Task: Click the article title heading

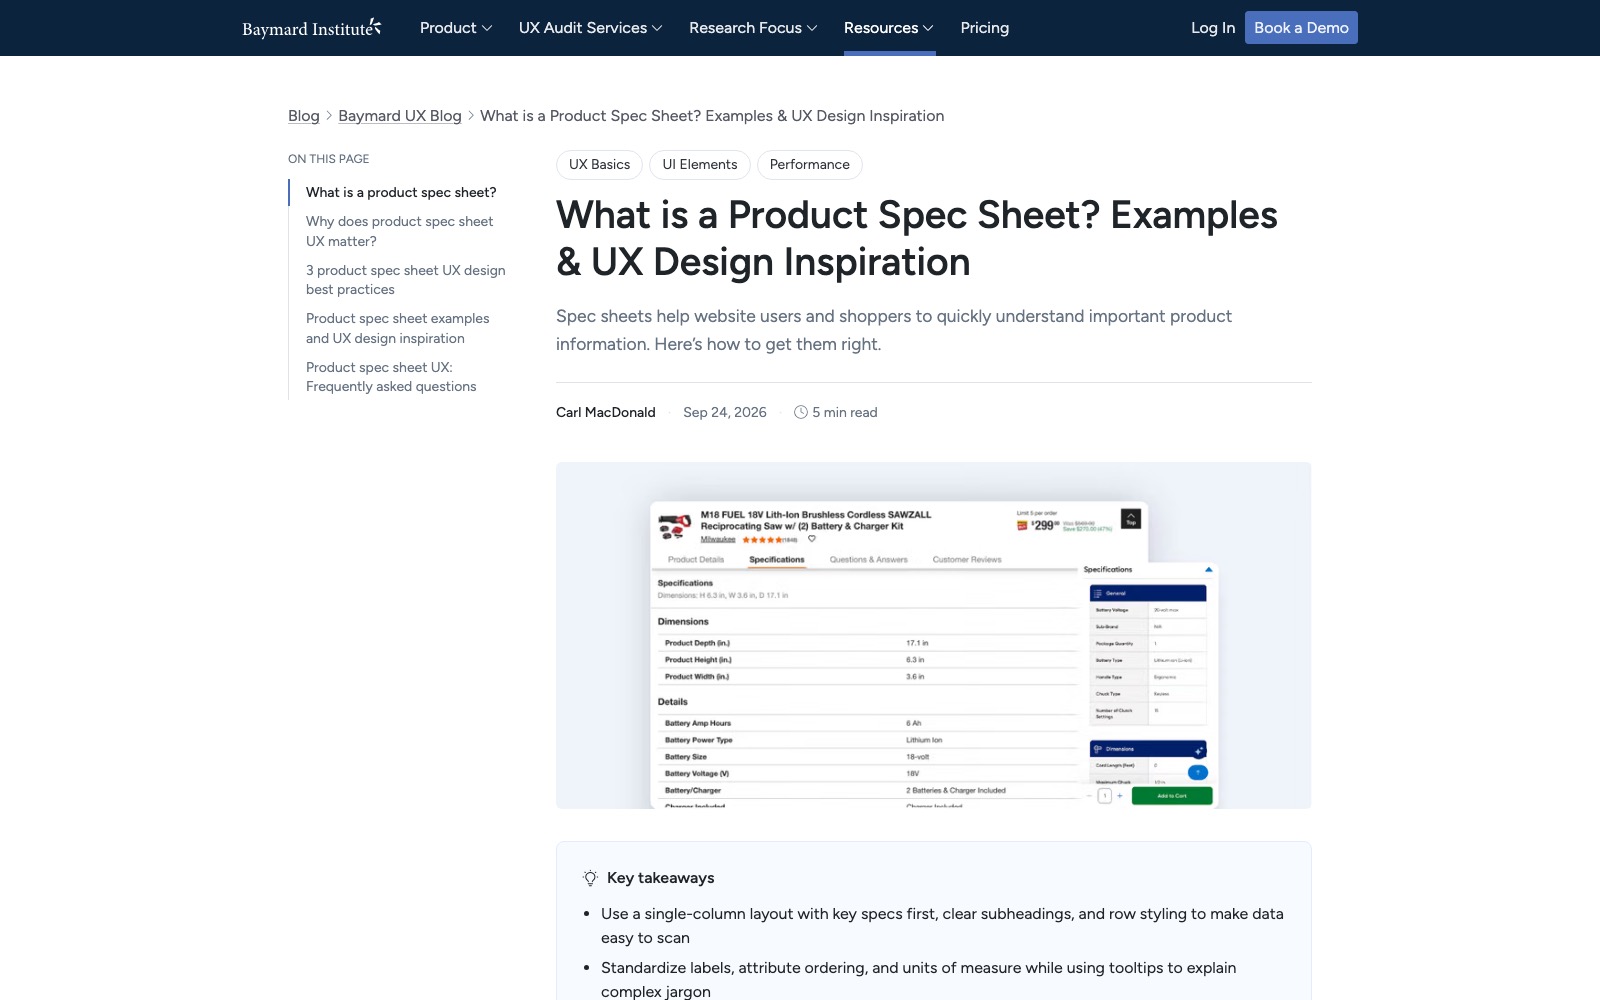Action: click(x=917, y=238)
